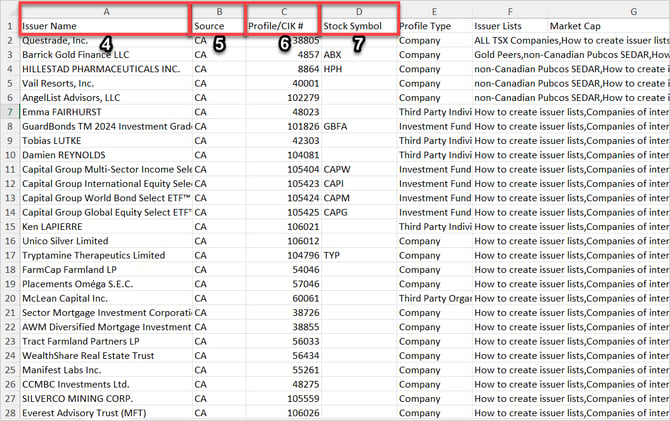Select the profile number 102279 cell
The image size is (670, 421).
[x=283, y=97]
